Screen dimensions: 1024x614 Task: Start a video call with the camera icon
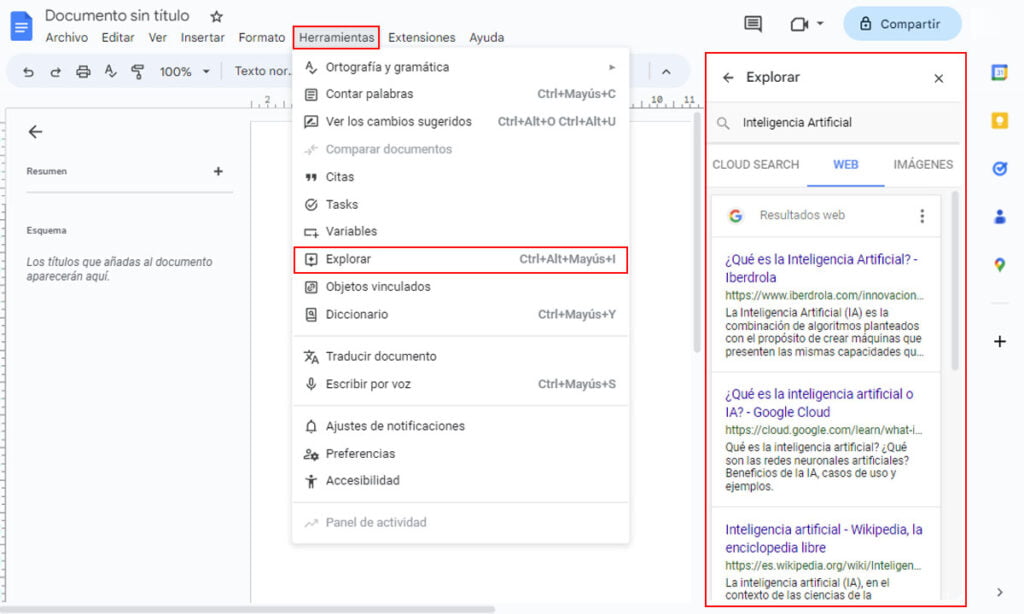coord(799,24)
